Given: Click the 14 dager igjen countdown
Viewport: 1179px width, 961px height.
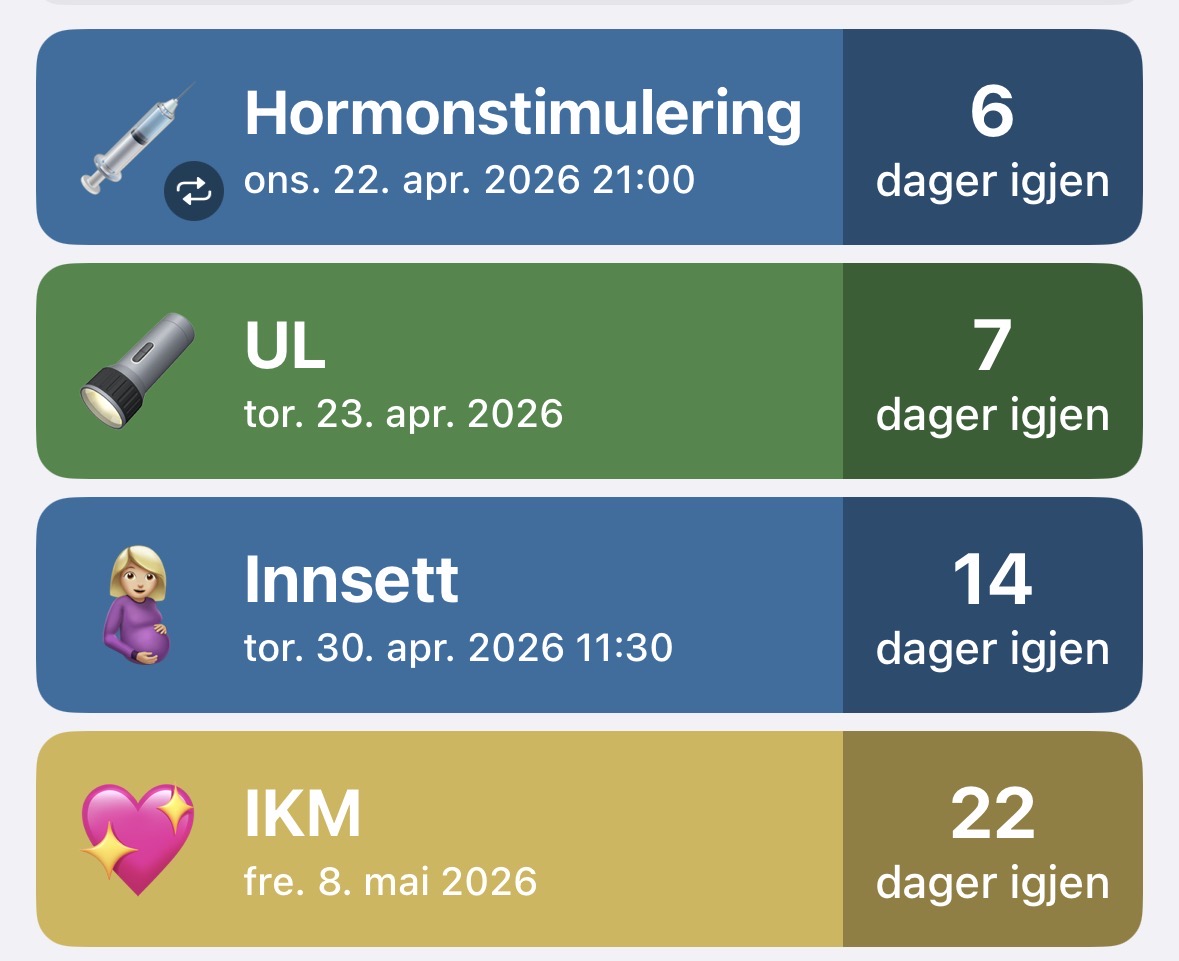Looking at the screenshot, I should [x=992, y=606].
